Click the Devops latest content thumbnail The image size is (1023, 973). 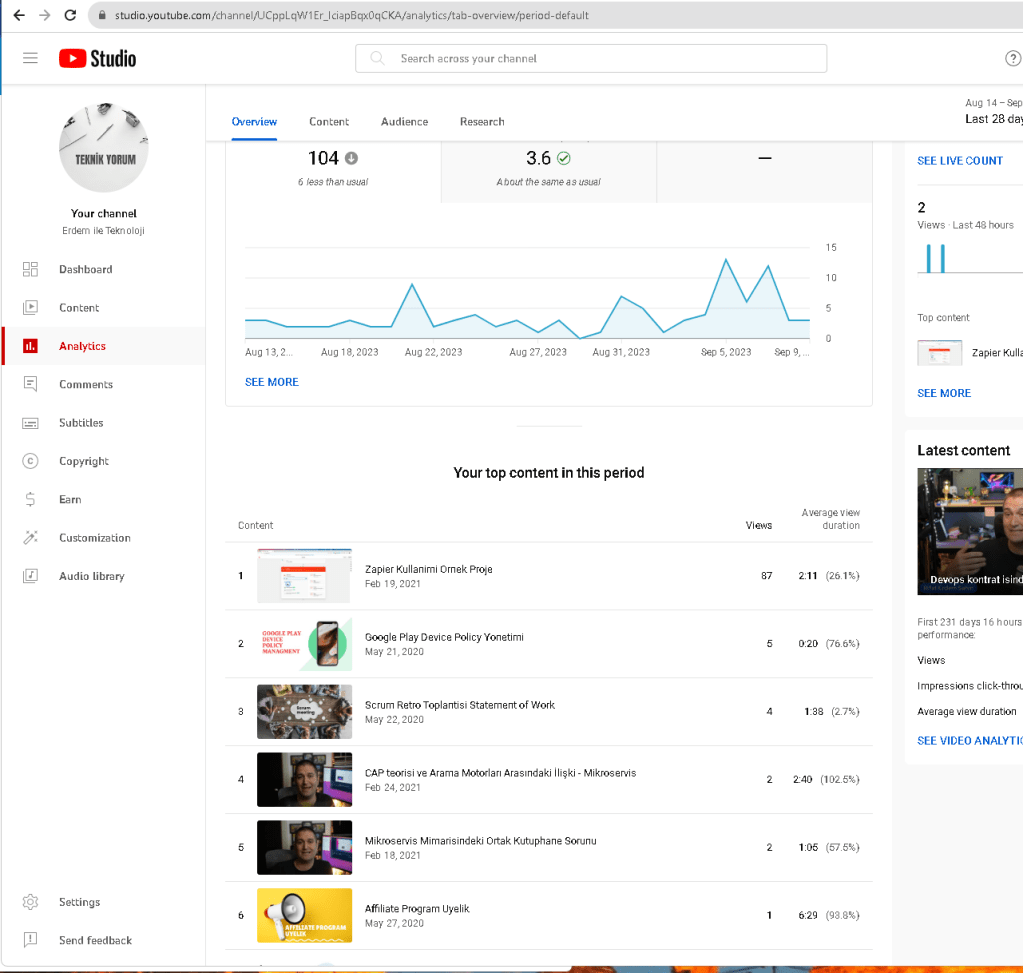tap(970, 531)
